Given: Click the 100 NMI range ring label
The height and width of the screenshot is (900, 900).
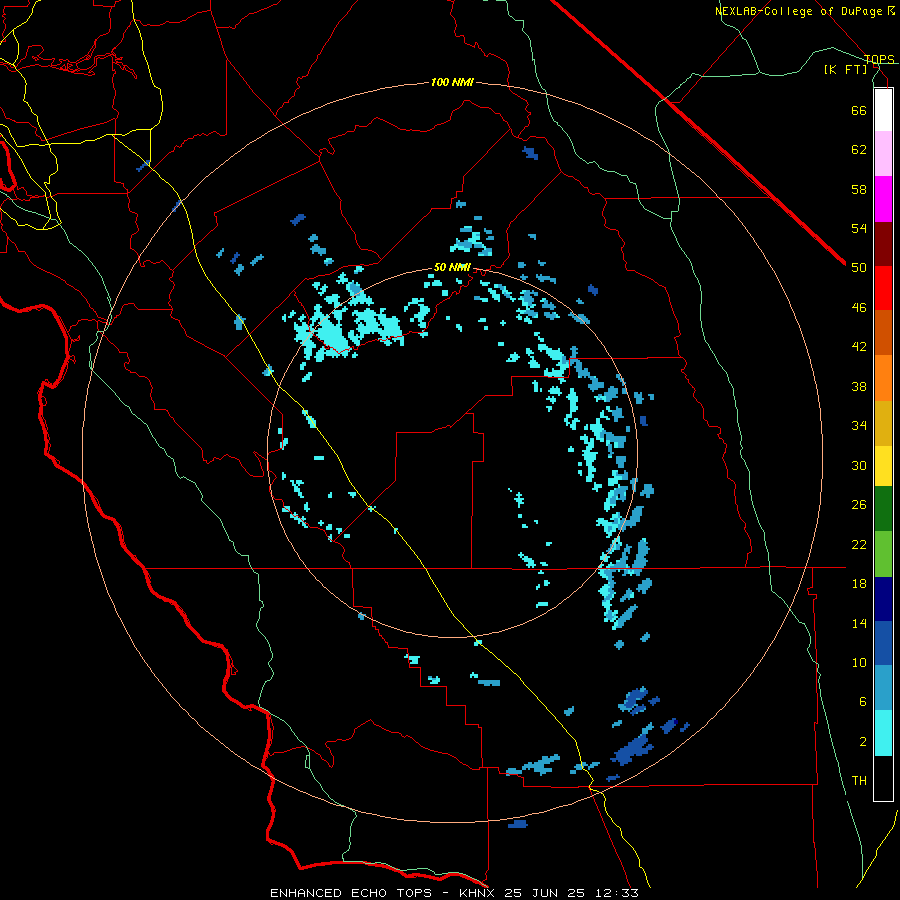Looking at the screenshot, I should click(452, 83).
